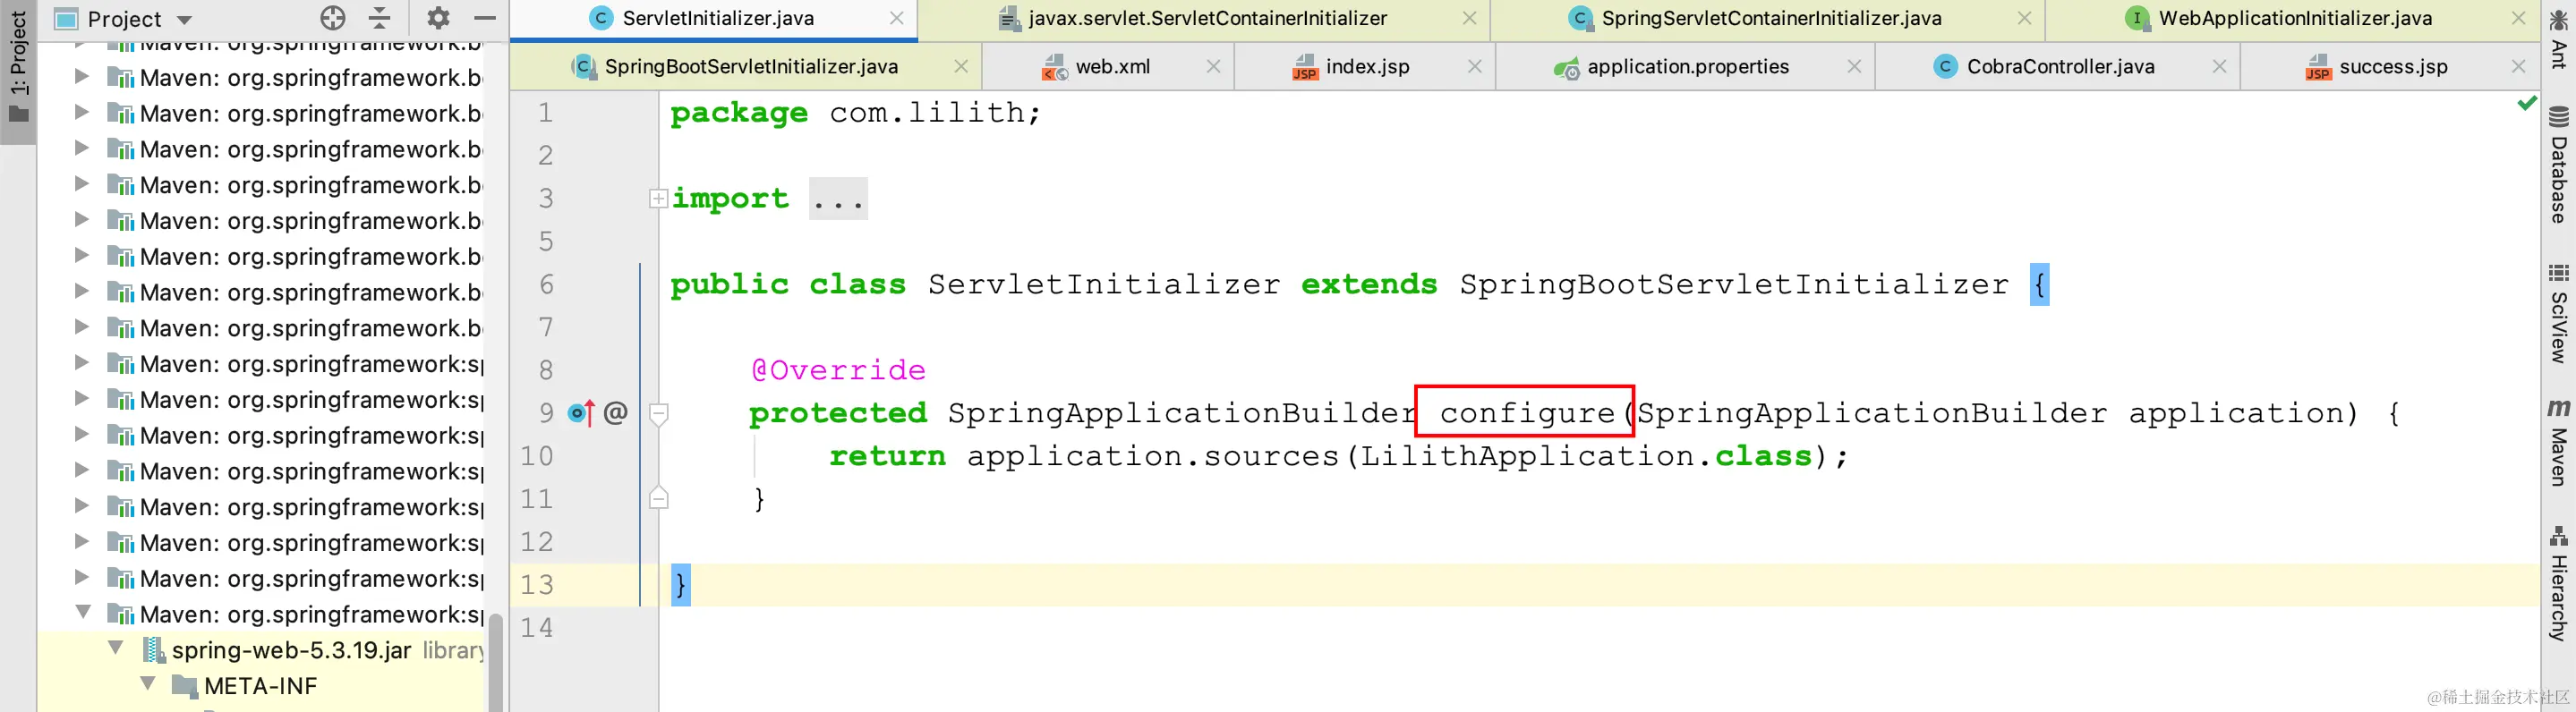Close the SpringBootServletInitializer.java tab
Viewport: 2576px width, 712px height.
click(961, 66)
